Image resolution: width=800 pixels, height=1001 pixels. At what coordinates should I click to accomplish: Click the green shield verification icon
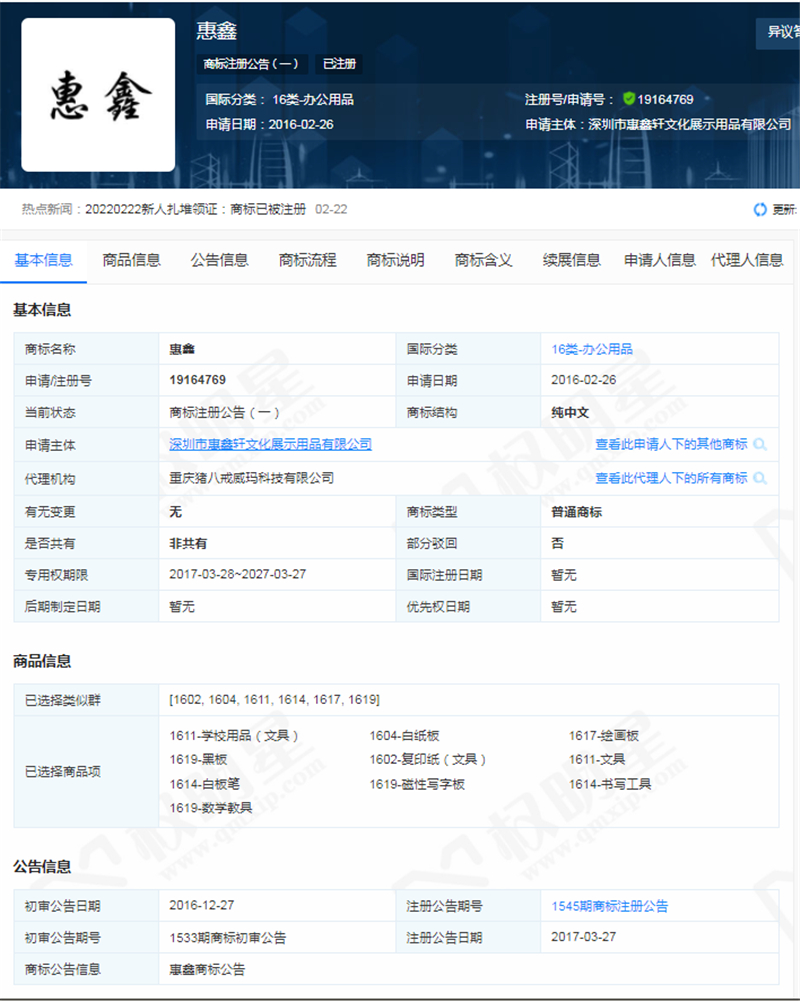tap(629, 98)
